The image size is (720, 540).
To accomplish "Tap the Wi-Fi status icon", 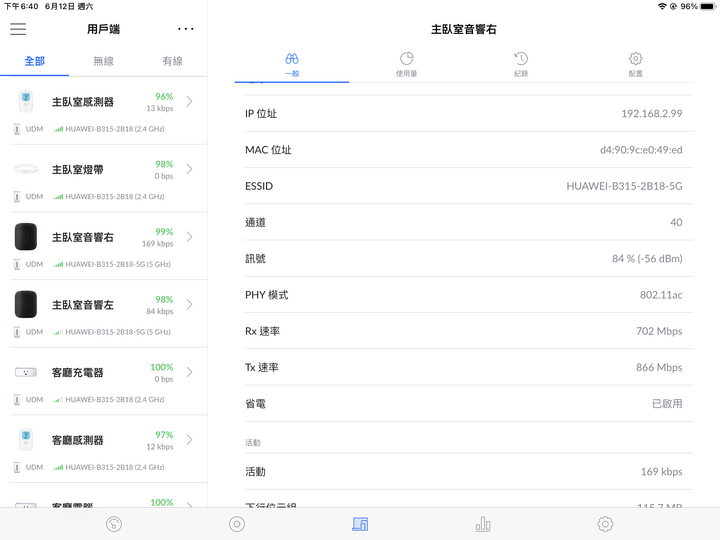I will (662, 6).
